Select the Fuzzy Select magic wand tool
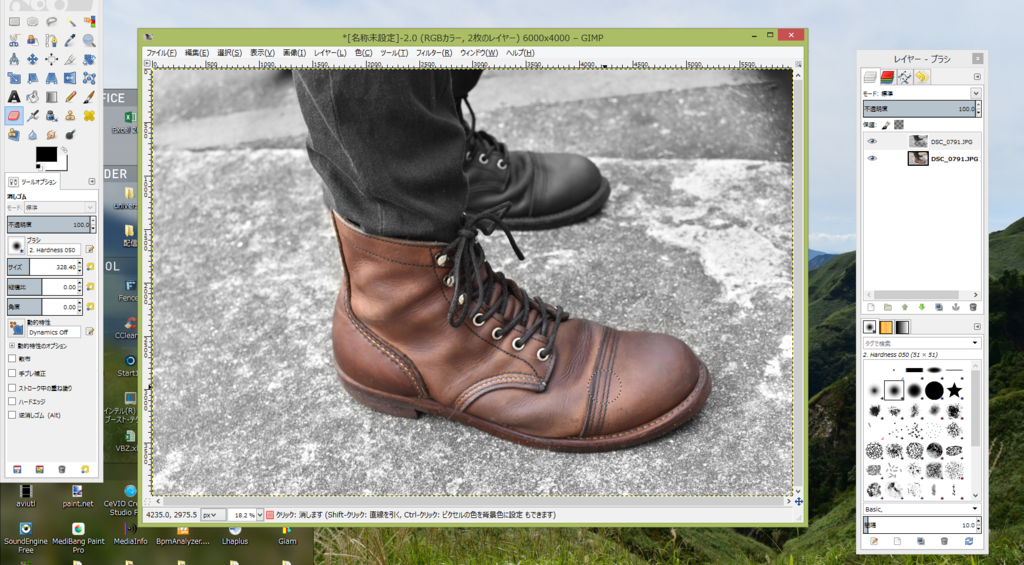The image size is (1024, 565). (71, 22)
